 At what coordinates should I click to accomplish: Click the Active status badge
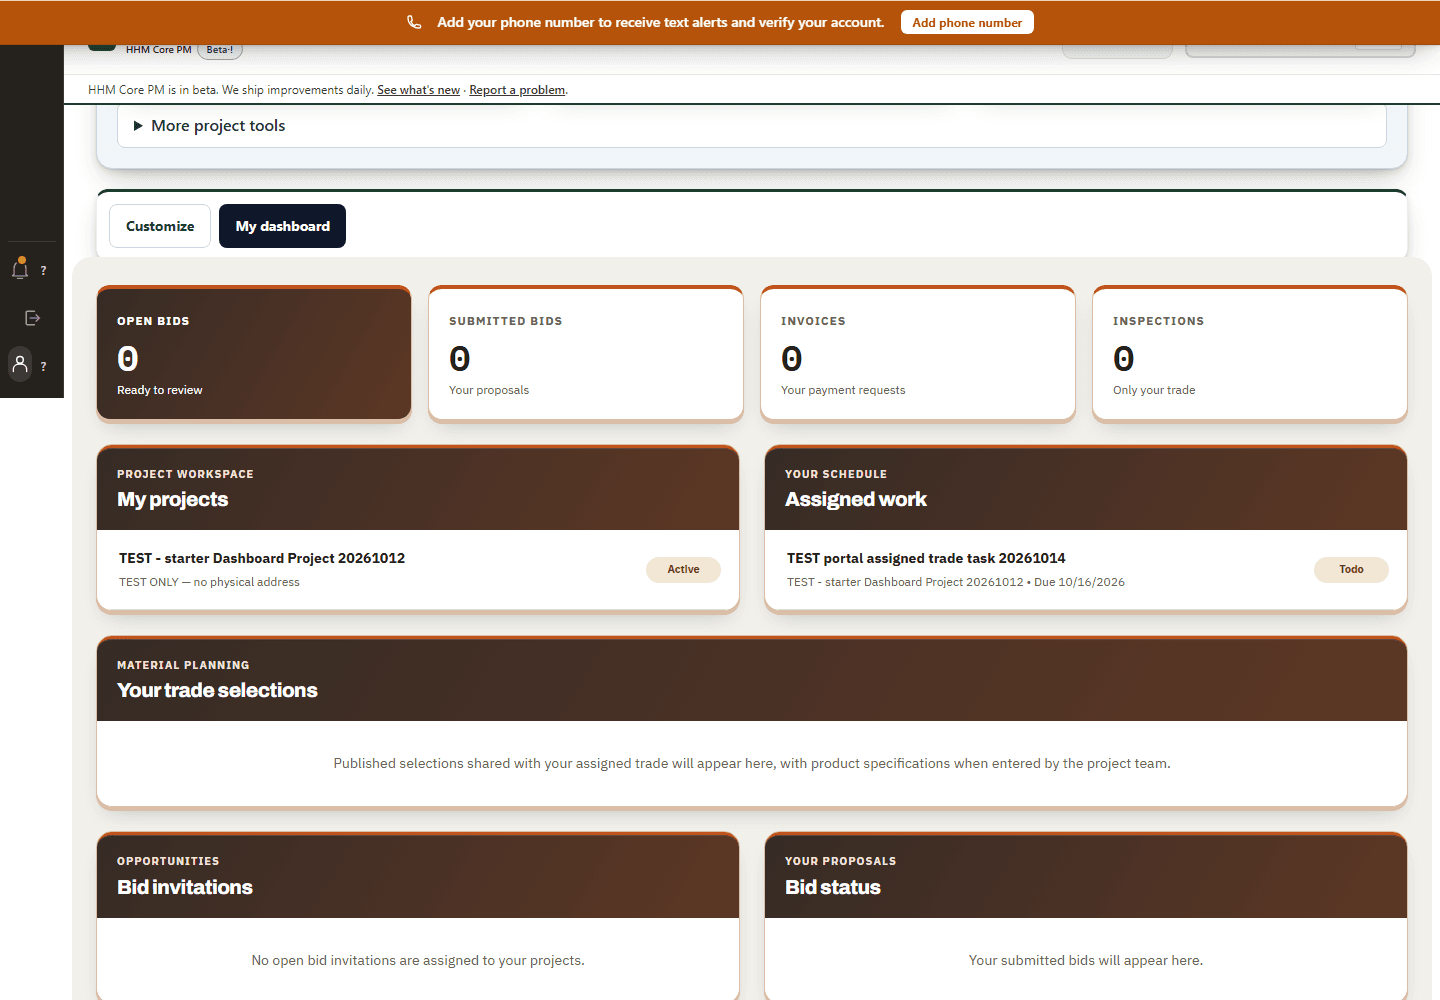683,570
